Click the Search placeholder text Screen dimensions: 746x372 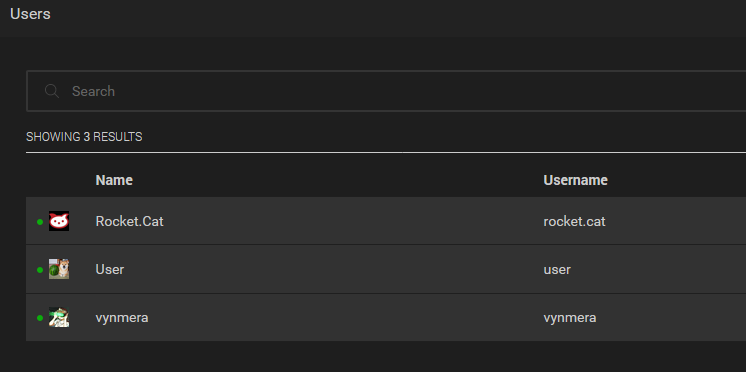point(93,91)
